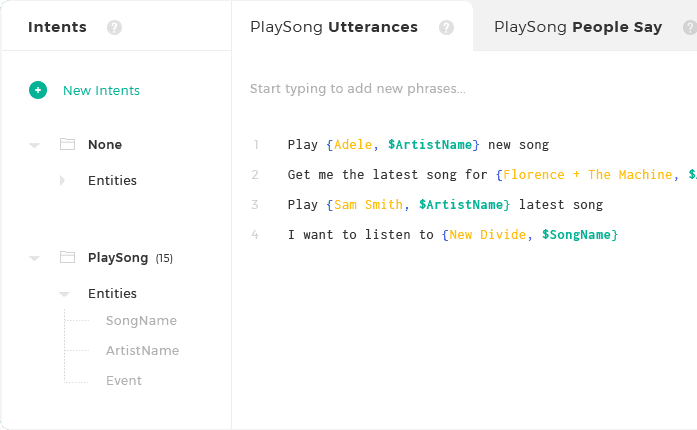
Task: Collapse the PlaySong intent arrow
Action: (x=35, y=258)
